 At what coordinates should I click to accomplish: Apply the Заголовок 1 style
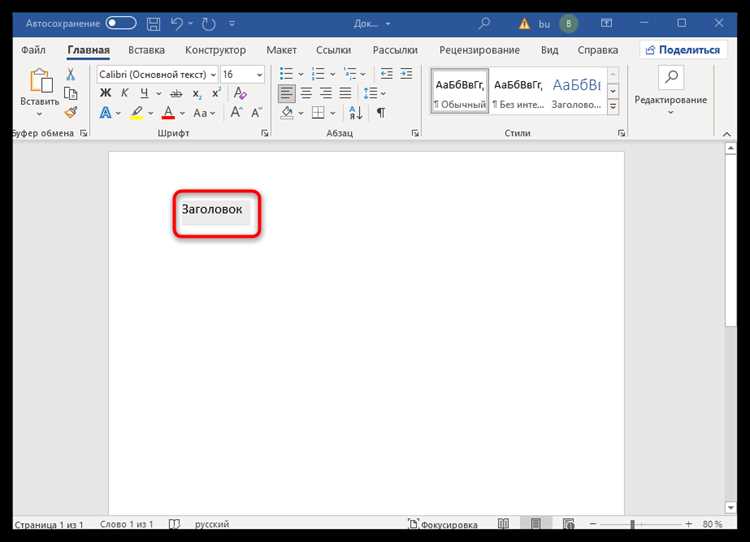click(576, 91)
